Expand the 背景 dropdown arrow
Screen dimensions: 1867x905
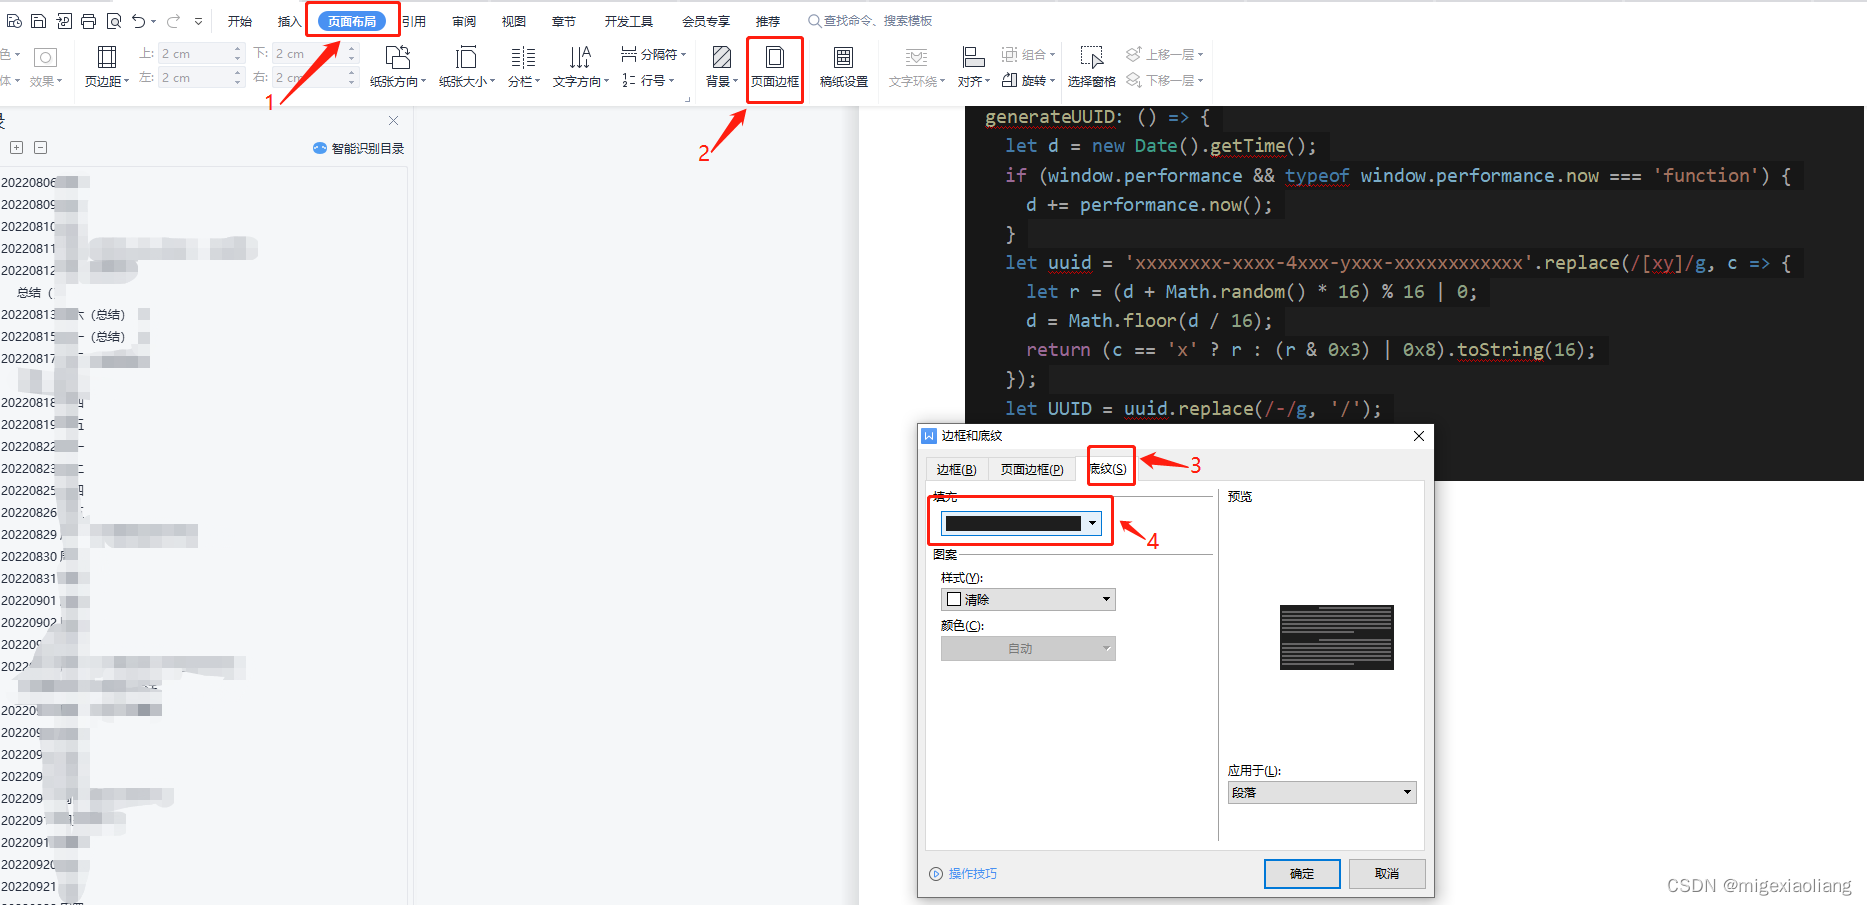coord(735,82)
